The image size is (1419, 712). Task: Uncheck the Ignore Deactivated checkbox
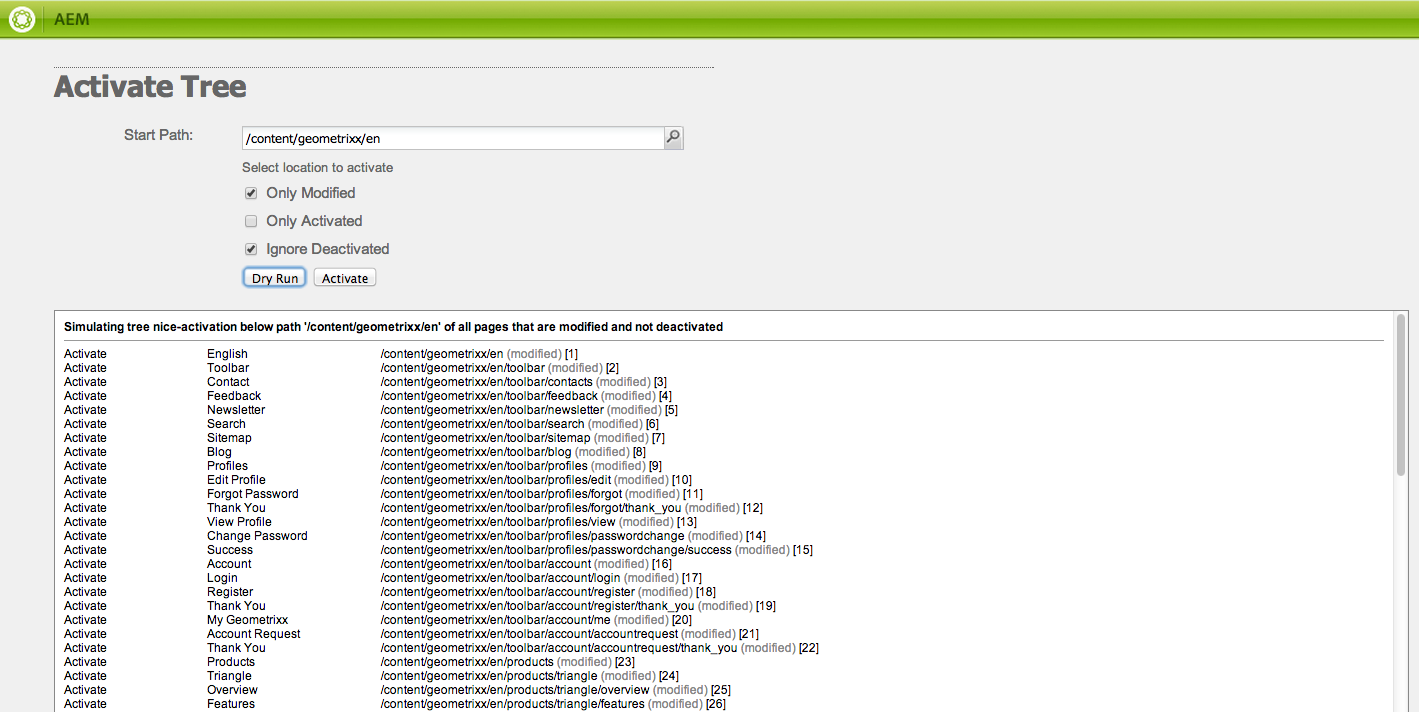click(251, 249)
